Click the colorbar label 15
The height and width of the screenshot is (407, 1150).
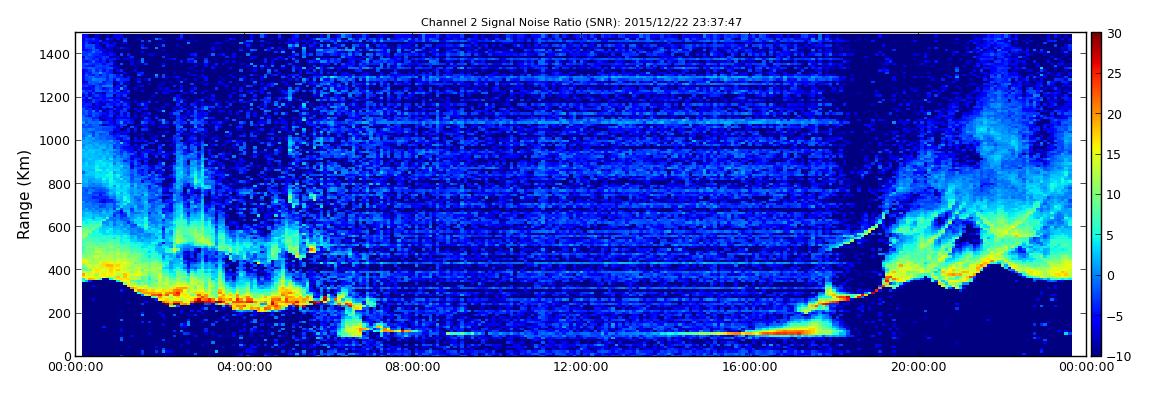pyautogui.click(x=1114, y=155)
